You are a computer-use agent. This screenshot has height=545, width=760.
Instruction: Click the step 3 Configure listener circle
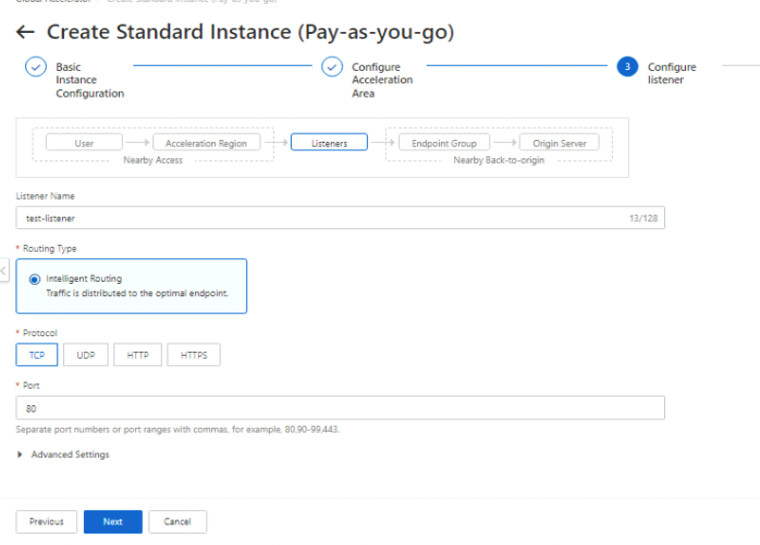click(627, 67)
